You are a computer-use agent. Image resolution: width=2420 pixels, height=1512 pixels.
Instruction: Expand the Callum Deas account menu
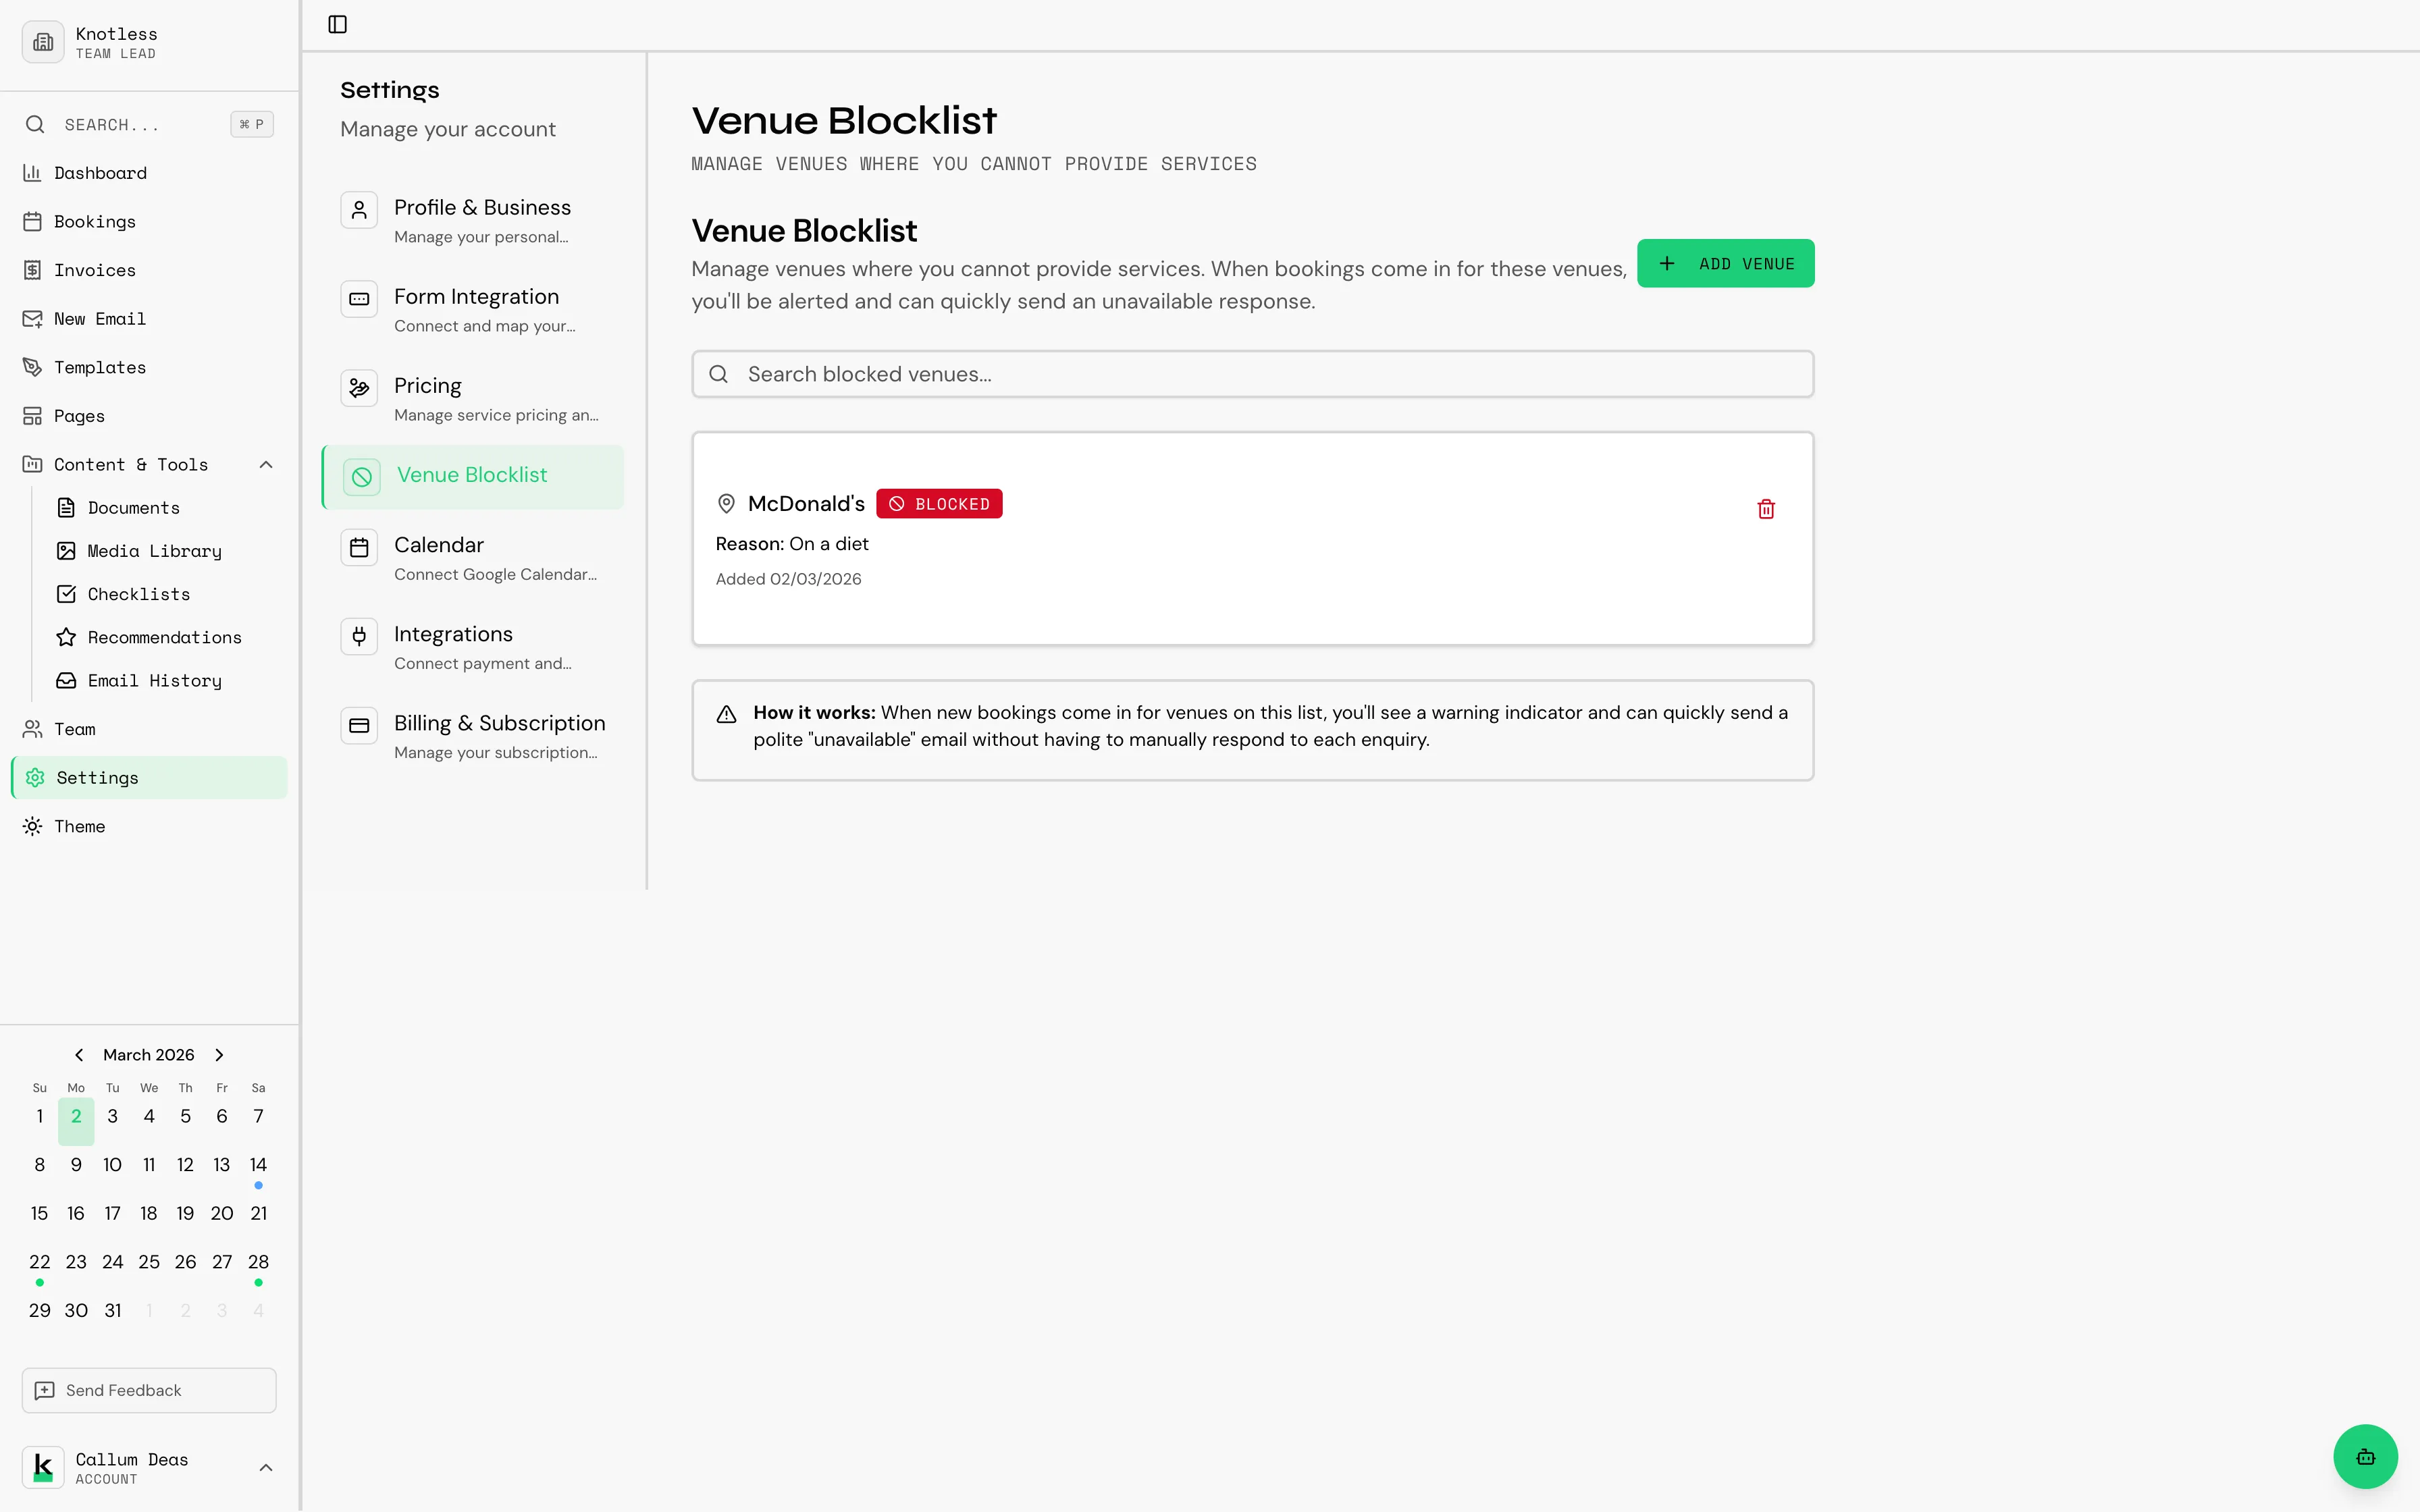coord(265,1467)
